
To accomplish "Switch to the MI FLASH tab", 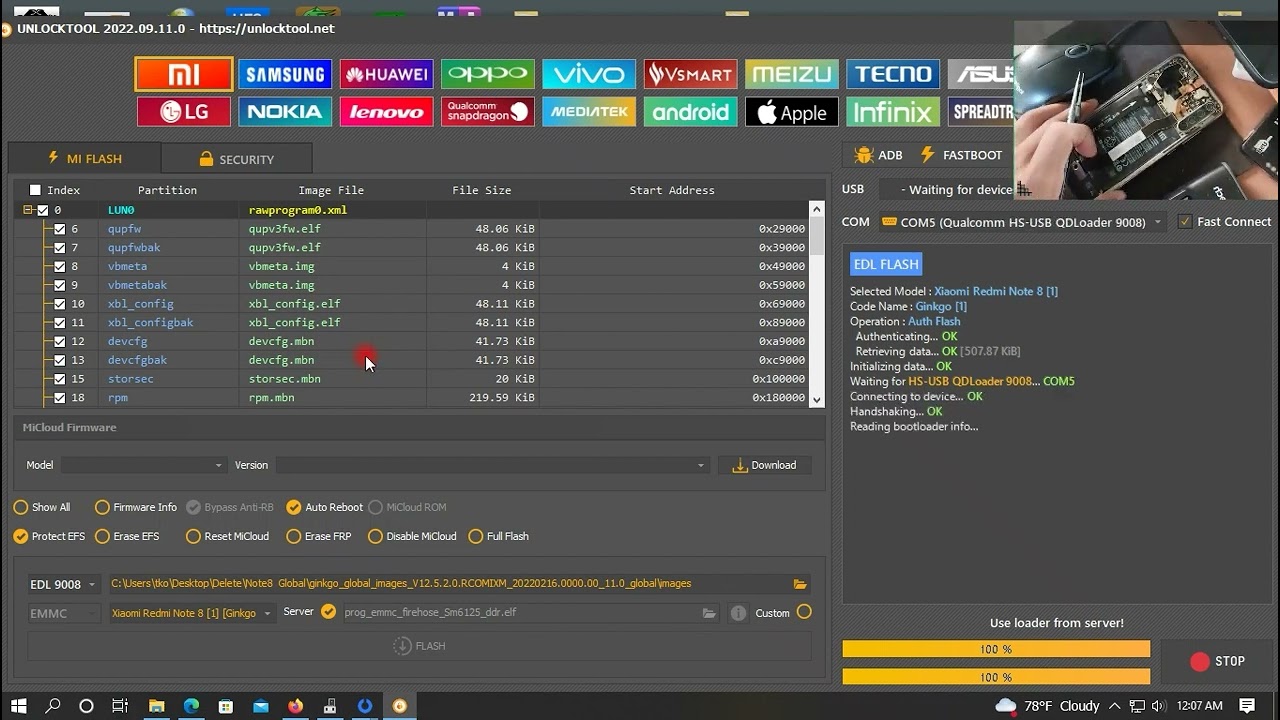I will pos(84,159).
